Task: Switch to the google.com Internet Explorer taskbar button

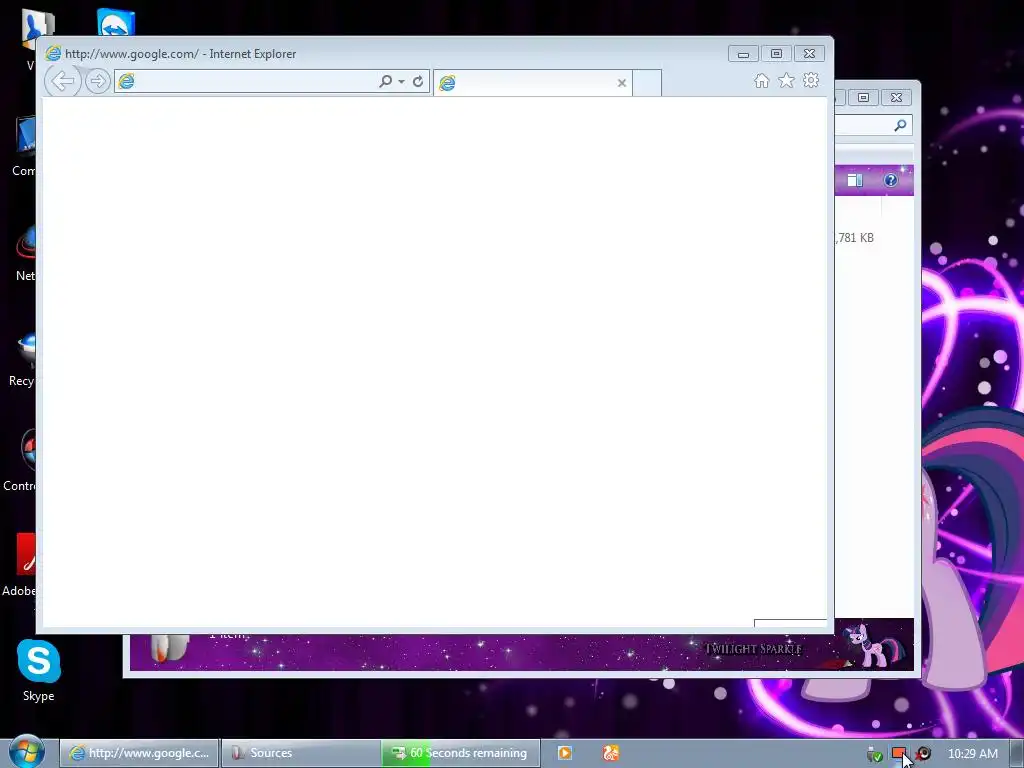Action: tap(139, 753)
